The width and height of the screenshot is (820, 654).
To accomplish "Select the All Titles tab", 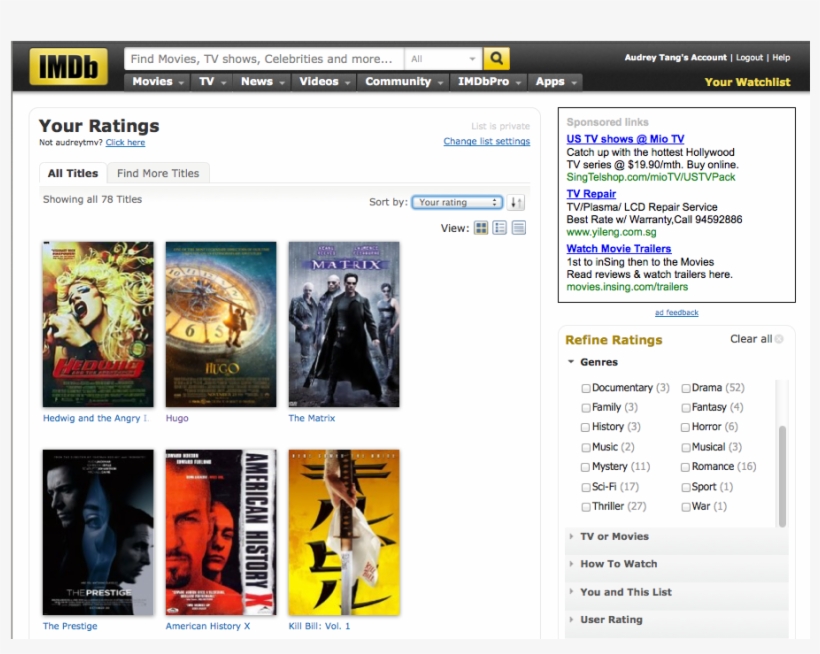I will tap(73, 173).
